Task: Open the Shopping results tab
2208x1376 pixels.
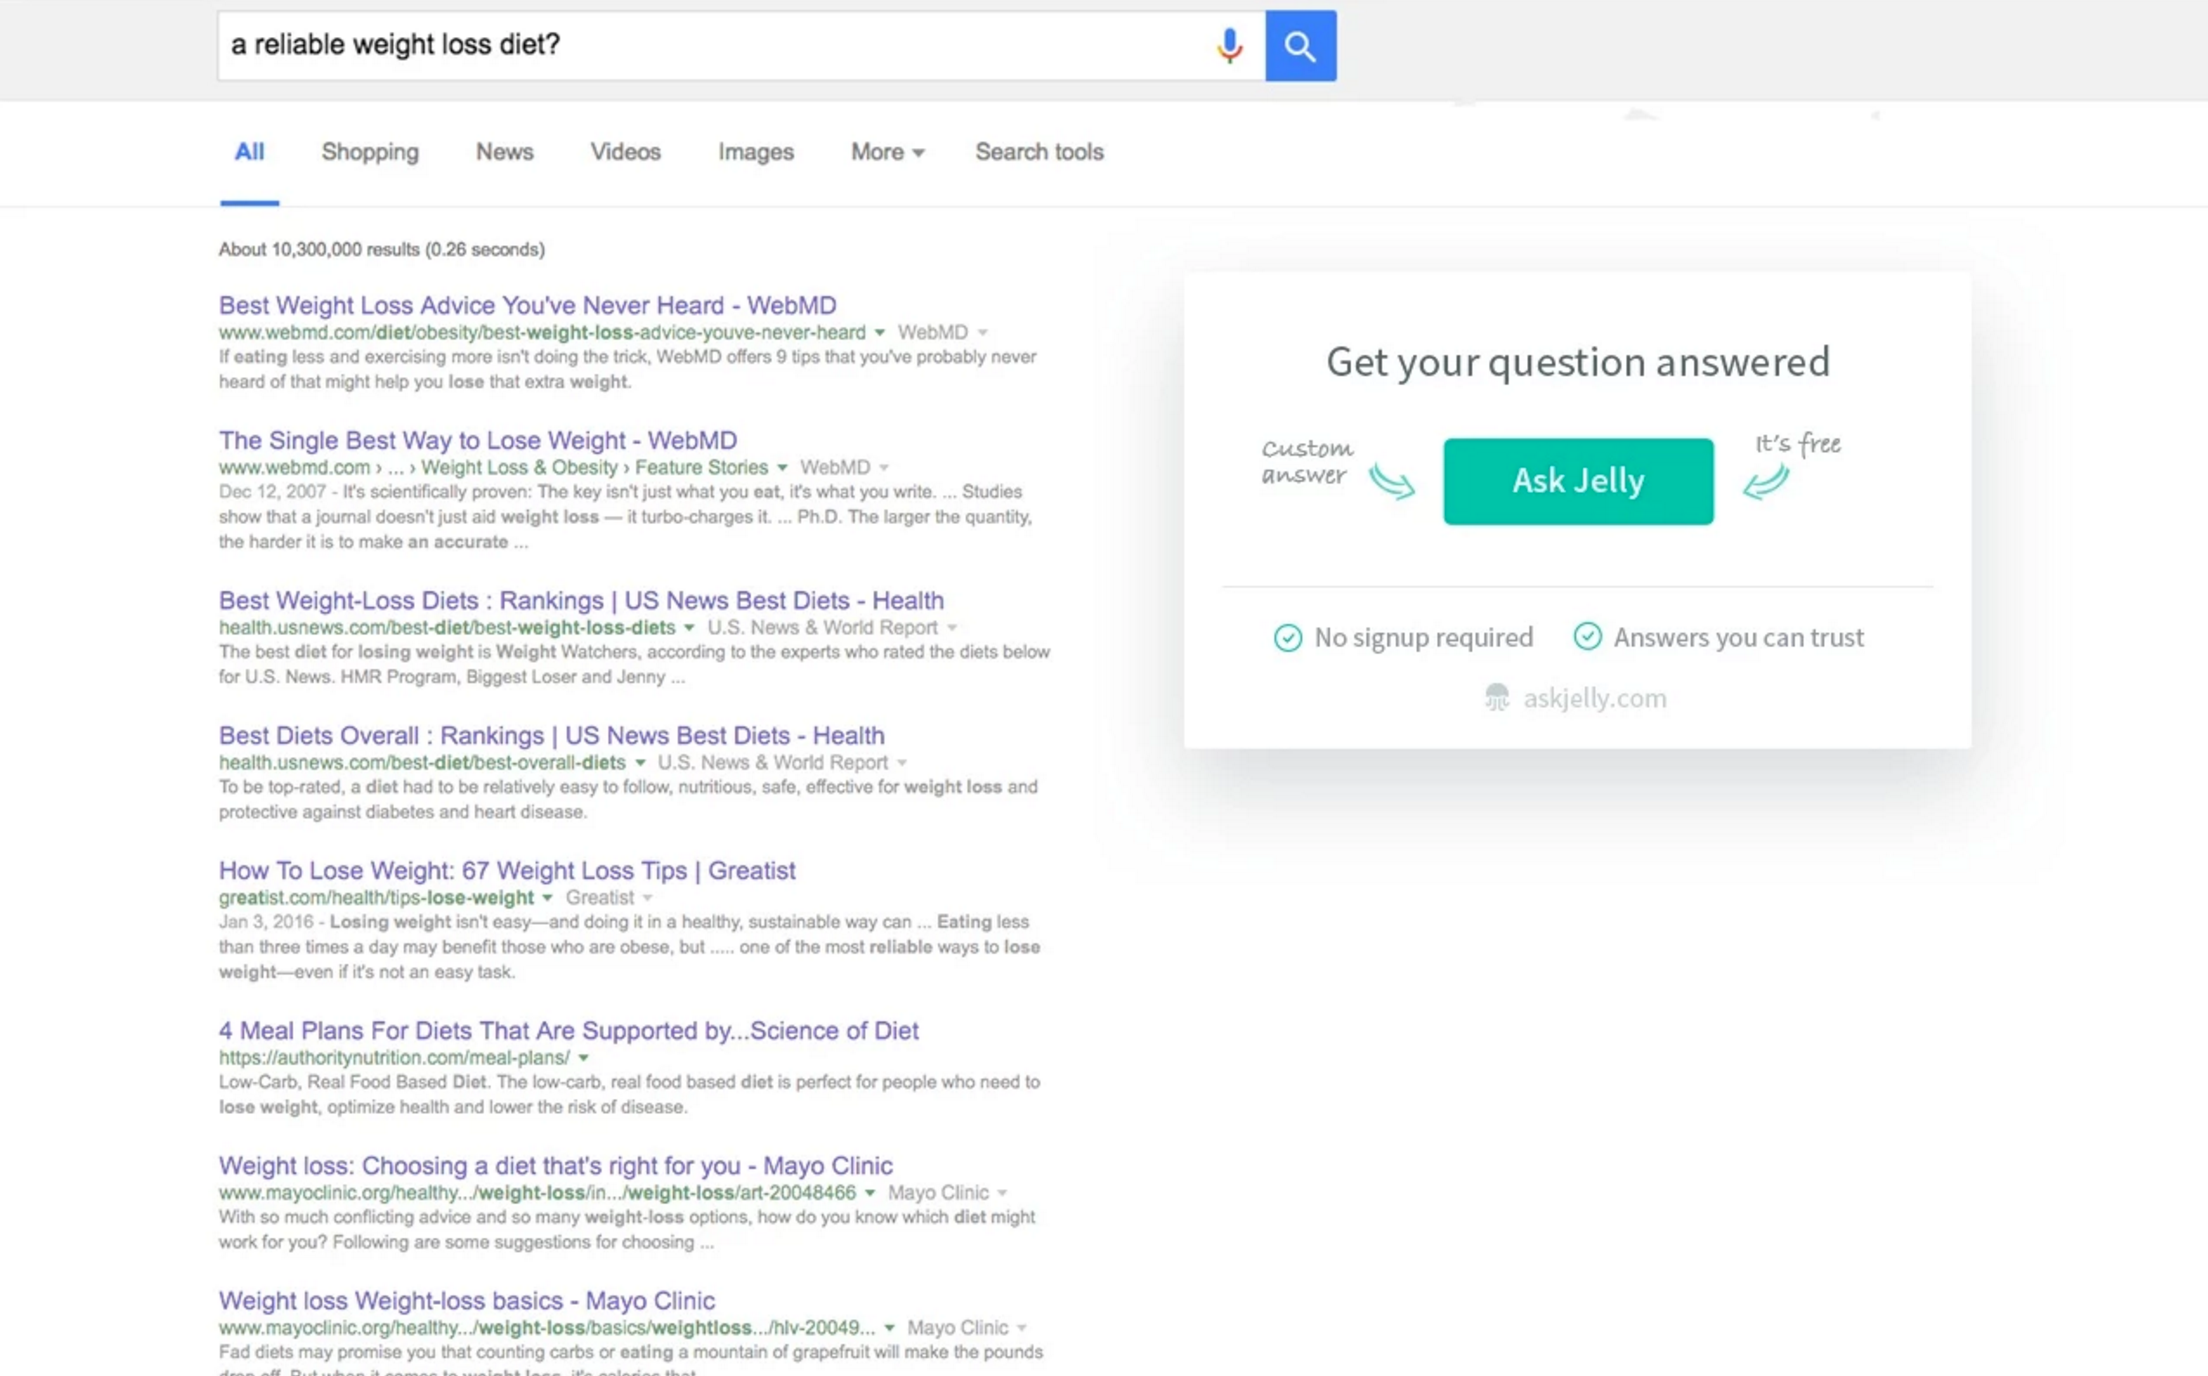Action: coord(369,152)
